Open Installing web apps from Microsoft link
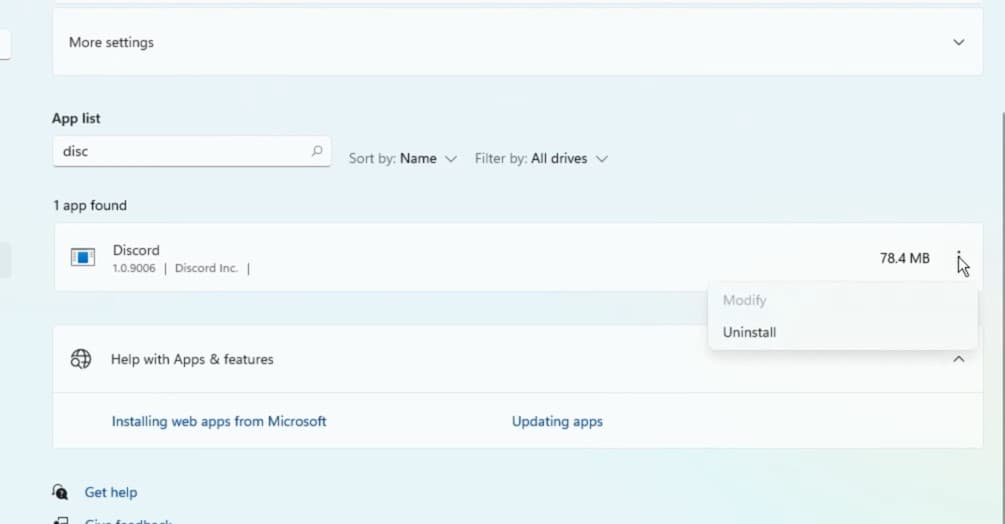 [x=219, y=421]
